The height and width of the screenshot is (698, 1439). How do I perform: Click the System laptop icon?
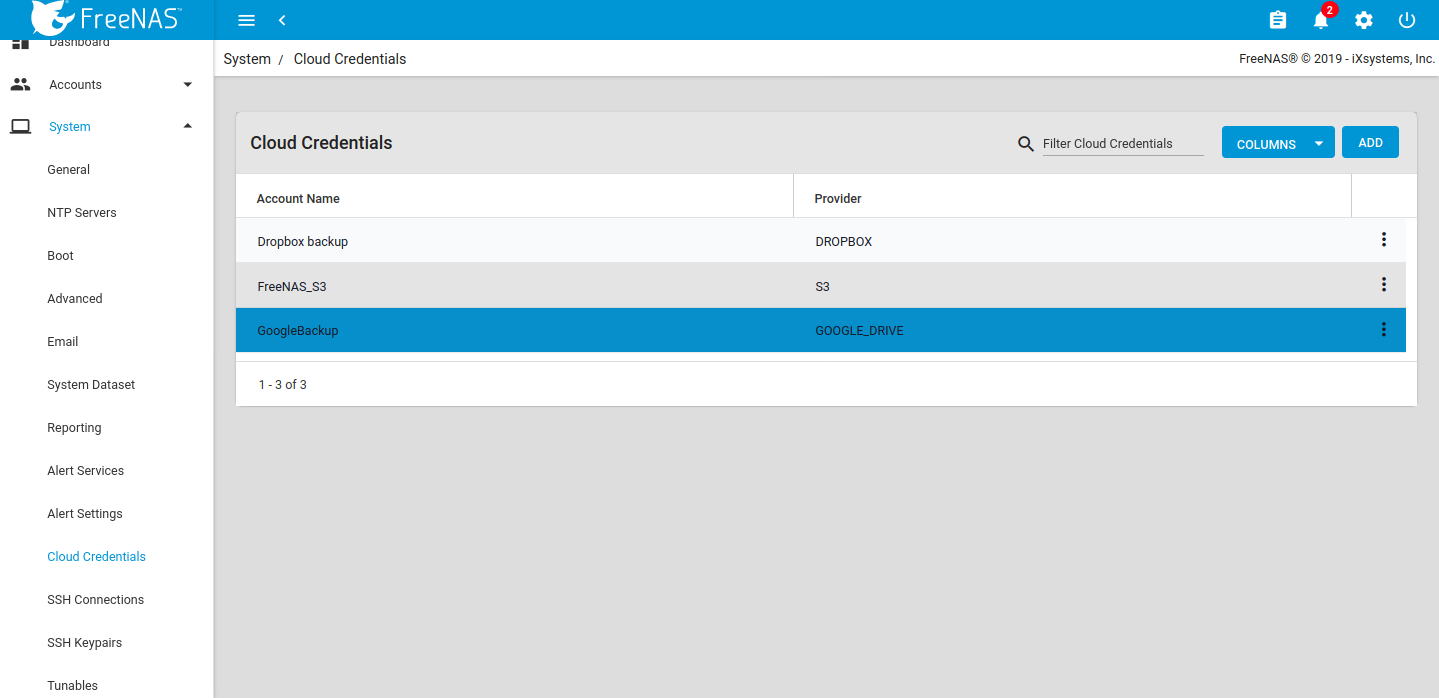pyautogui.click(x=20, y=127)
